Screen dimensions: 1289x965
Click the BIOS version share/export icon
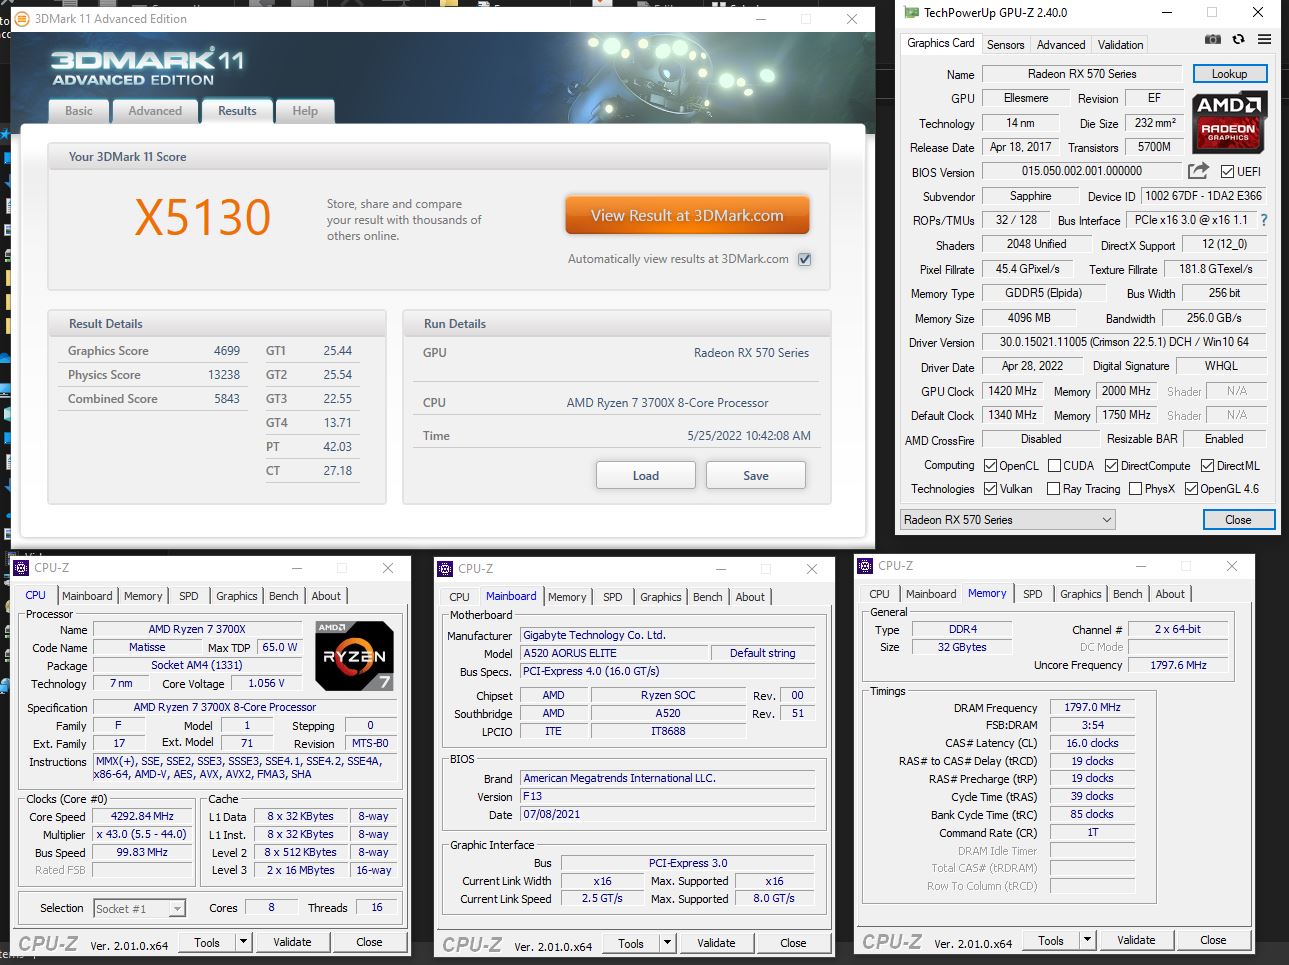click(x=1198, y=171)
